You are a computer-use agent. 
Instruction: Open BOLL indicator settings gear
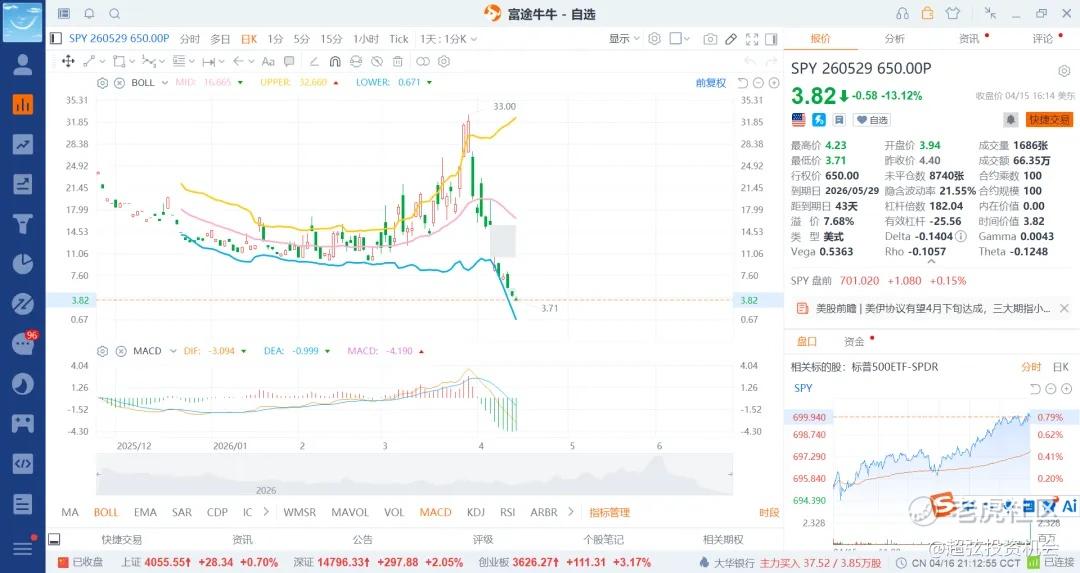click(x=103, y=83)
